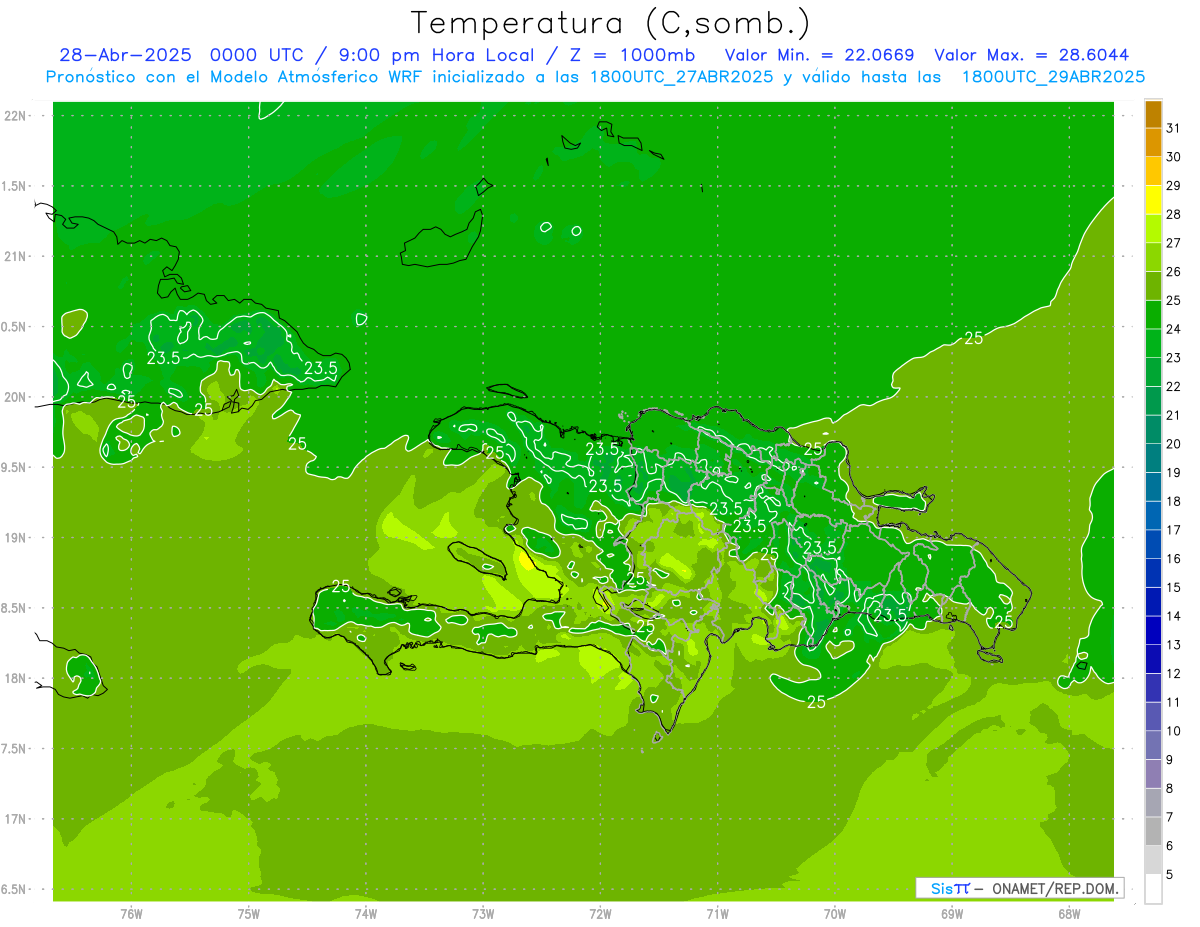The image size is (1200, 927).
Task: Click the '71W' longitude axis label
Action: pos(717,914)
